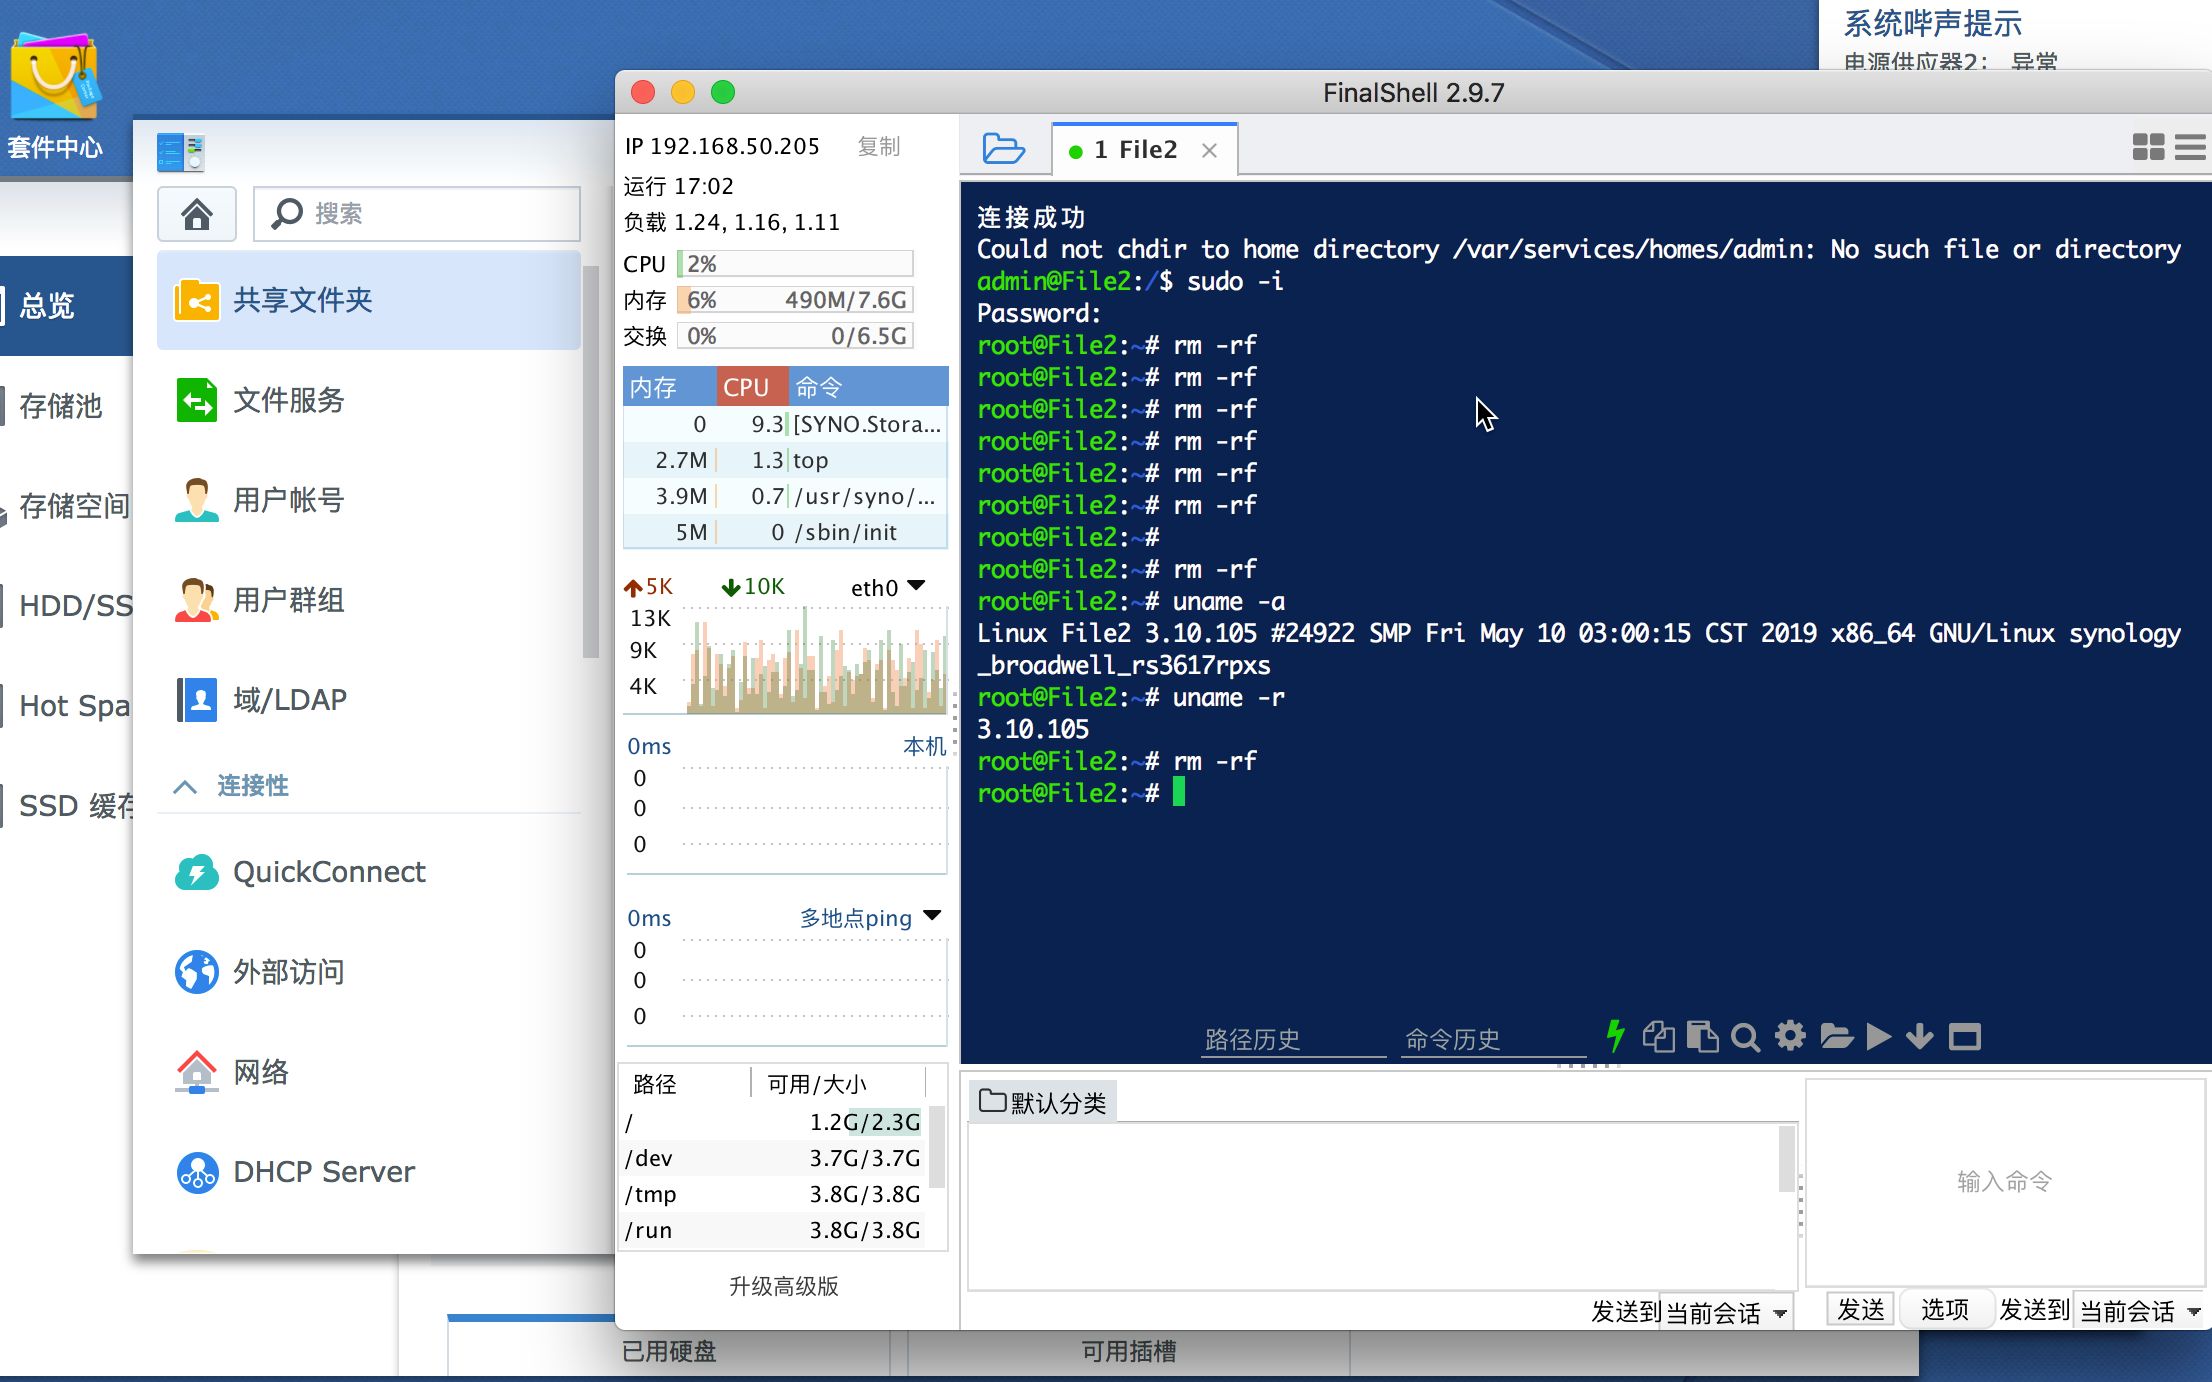2212x1382 pixels.
Task: Click the settings gear icon in toolbar
Action: pos(1792,1038)
